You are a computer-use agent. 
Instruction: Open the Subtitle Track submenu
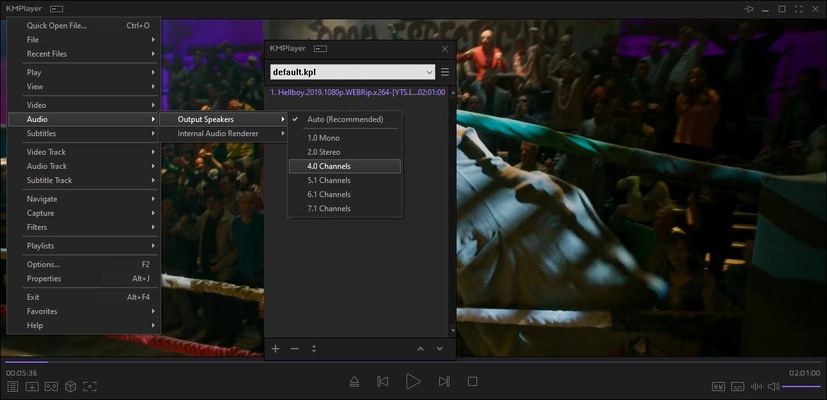(84, 180)
